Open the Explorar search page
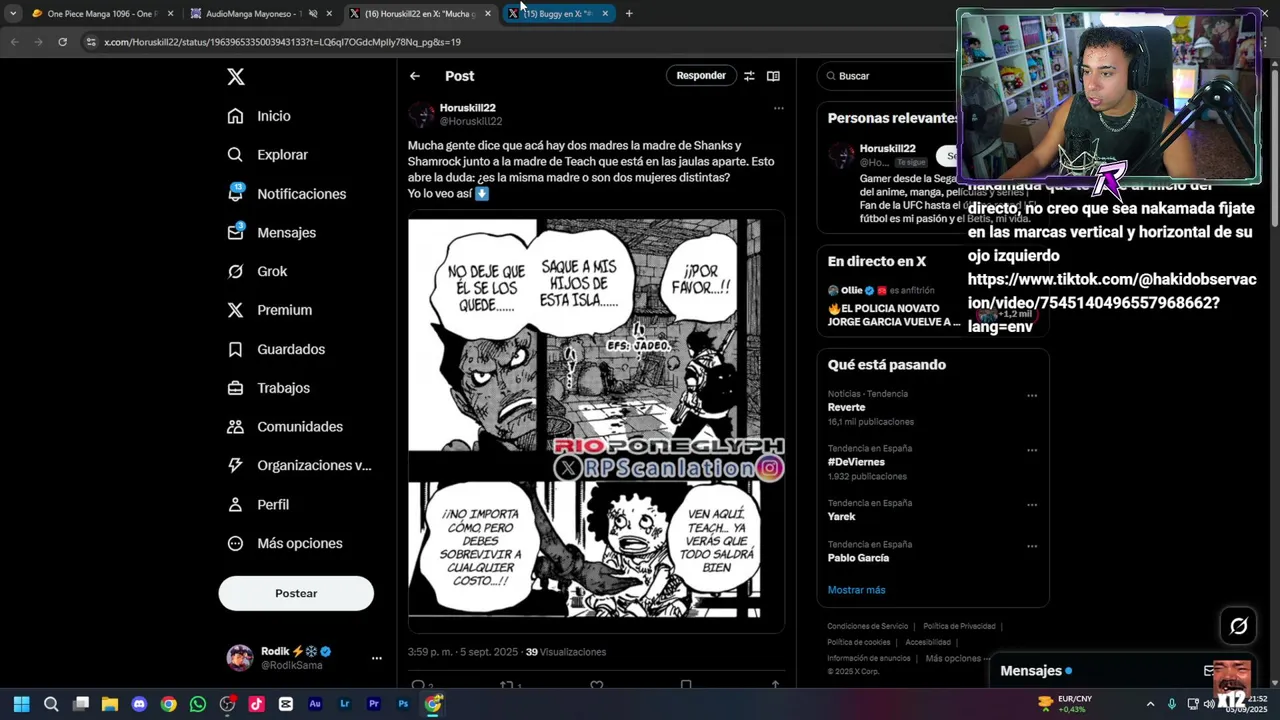Viewport: 1280px width, 720px height. pyautogui.click(x=267, y=155)
